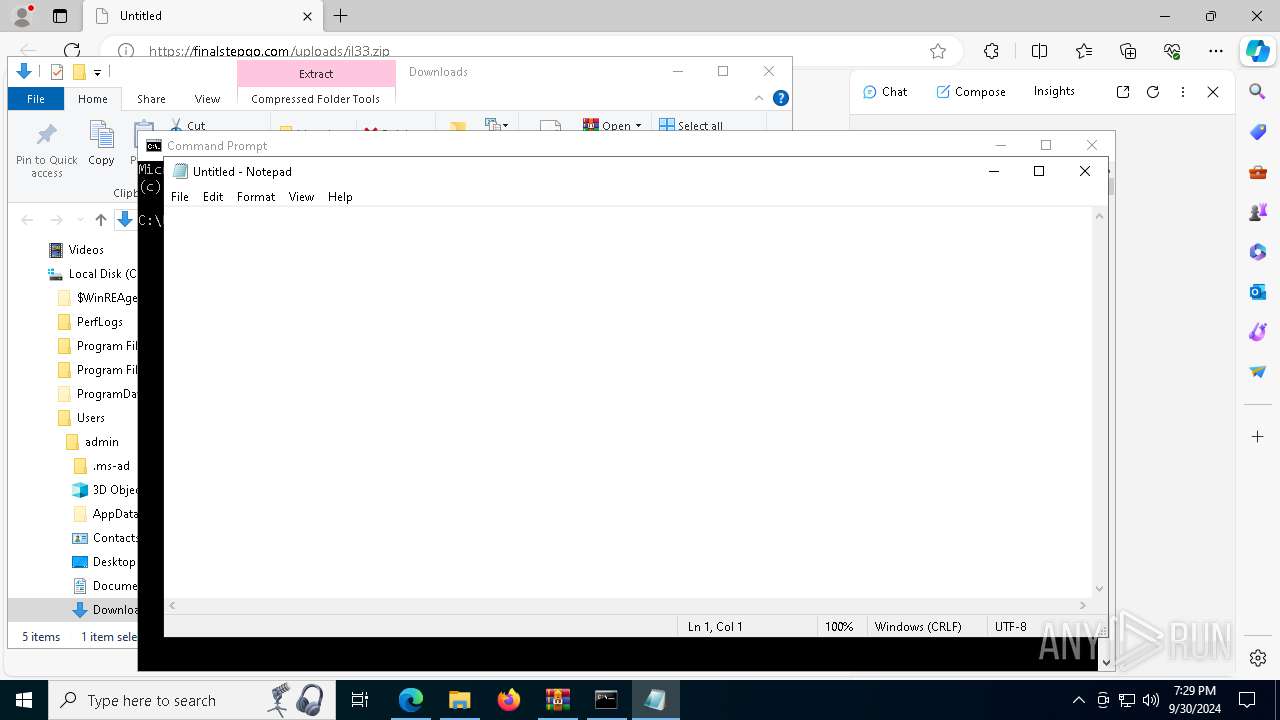Select the admin folder in the tree
Viewport: 1280px width, 720px height.
click(x=92, y=442)
